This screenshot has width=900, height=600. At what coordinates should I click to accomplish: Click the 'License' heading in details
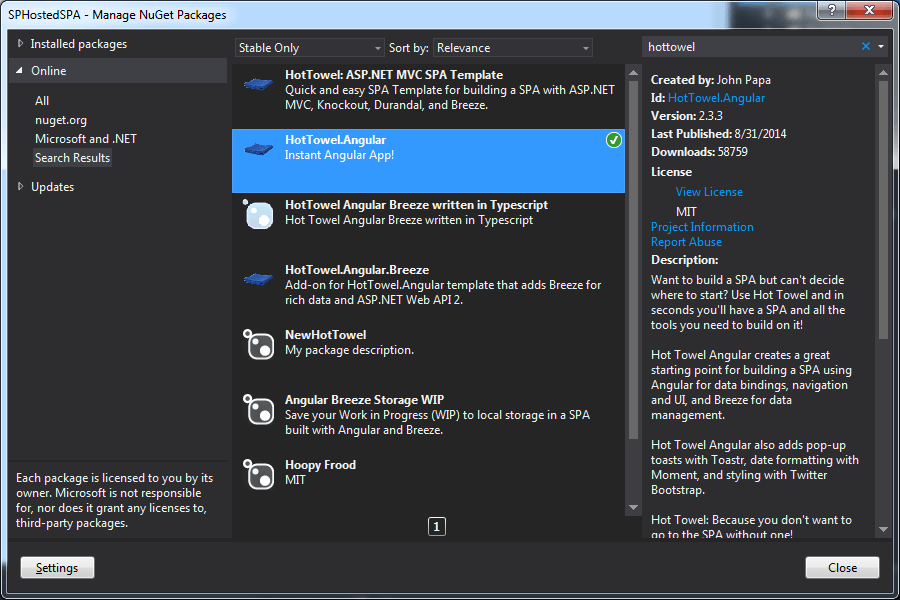pyautogui.click(x=671, y=172)
